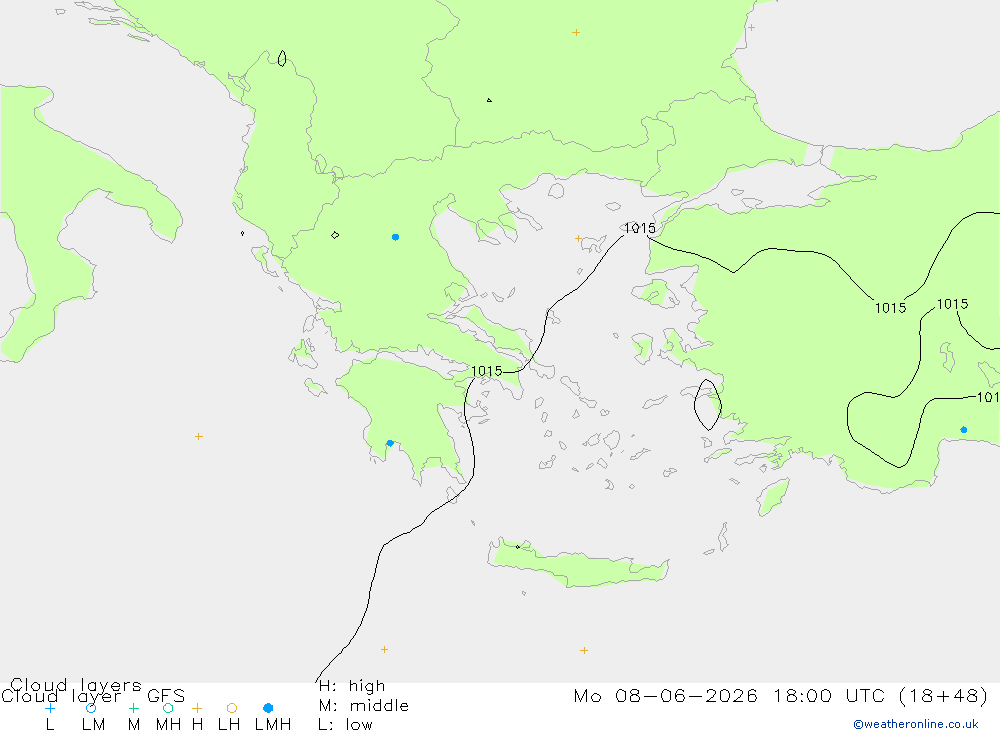Click the filled blue LMH legend symbol
Screen dimensions: 1000x733
[x=268, y=708]
